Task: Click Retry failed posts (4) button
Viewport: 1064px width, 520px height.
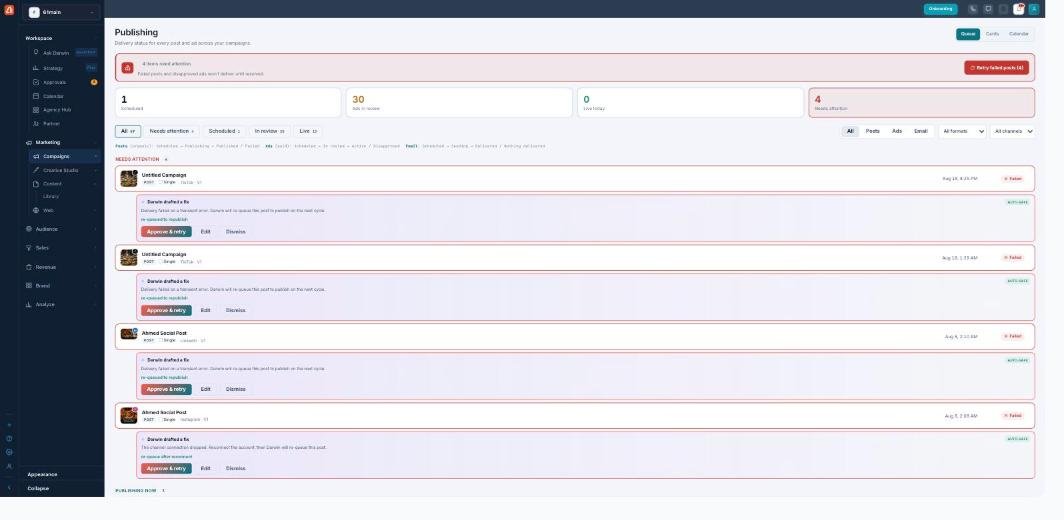Action: pyautogui.click(x=996, y=68)
